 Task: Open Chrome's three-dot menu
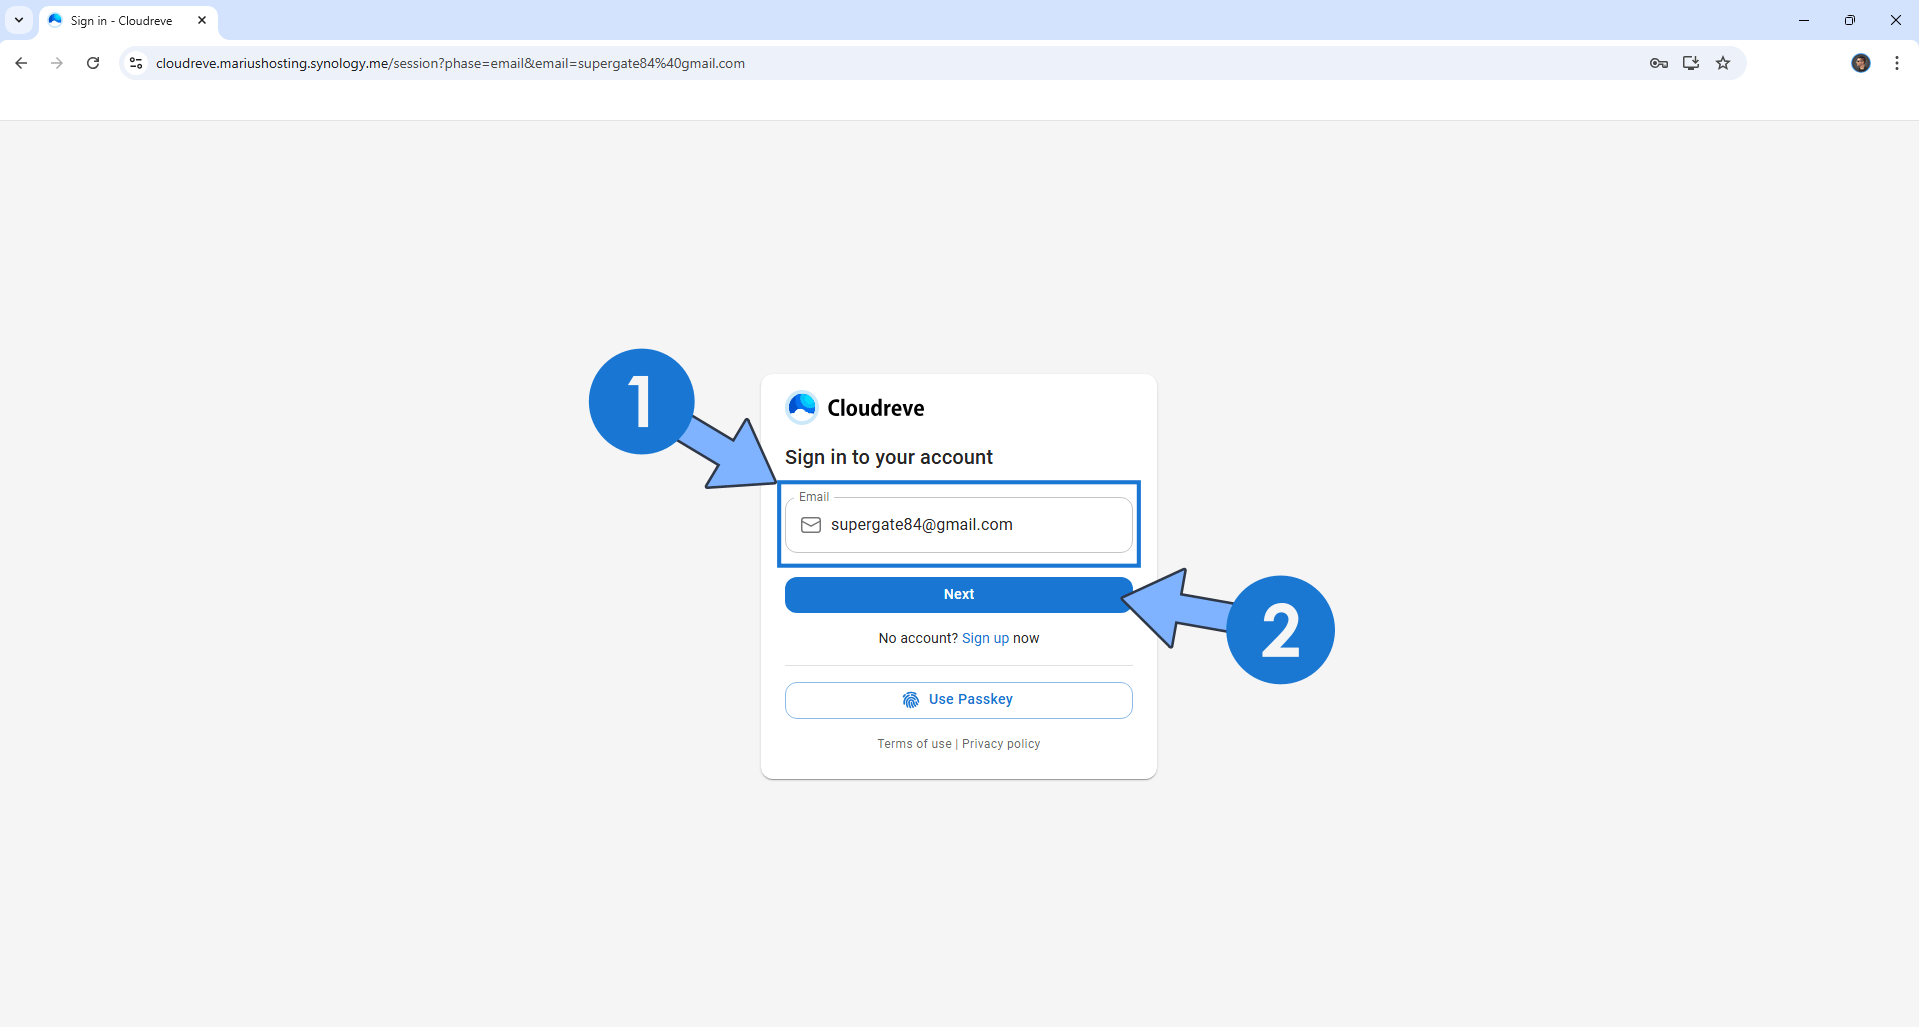click(1897, 63)
